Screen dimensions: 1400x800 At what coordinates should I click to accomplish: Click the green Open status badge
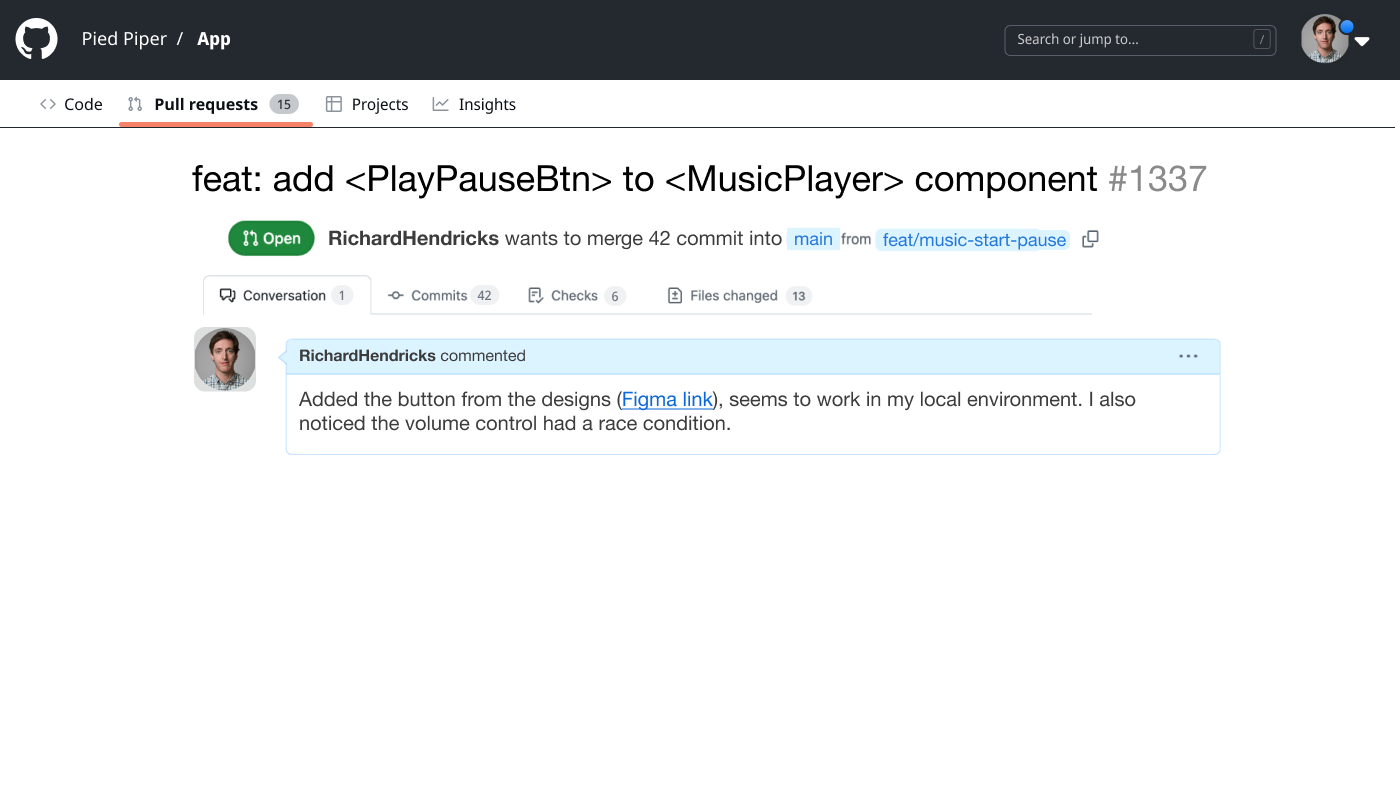coord(271,239)
